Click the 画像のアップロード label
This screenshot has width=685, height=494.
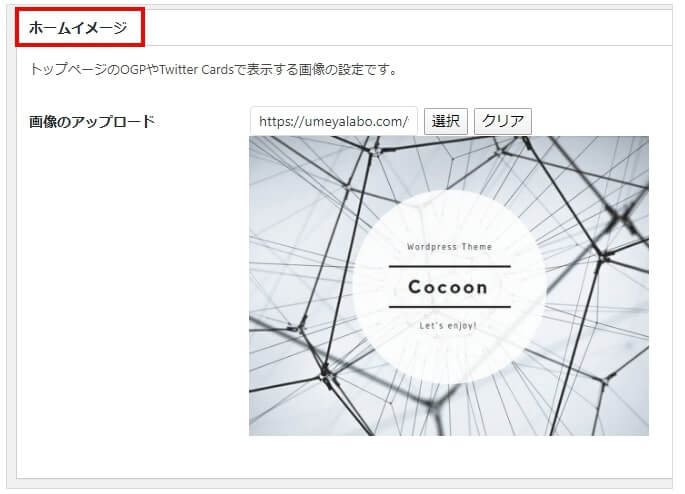(92, 121)
